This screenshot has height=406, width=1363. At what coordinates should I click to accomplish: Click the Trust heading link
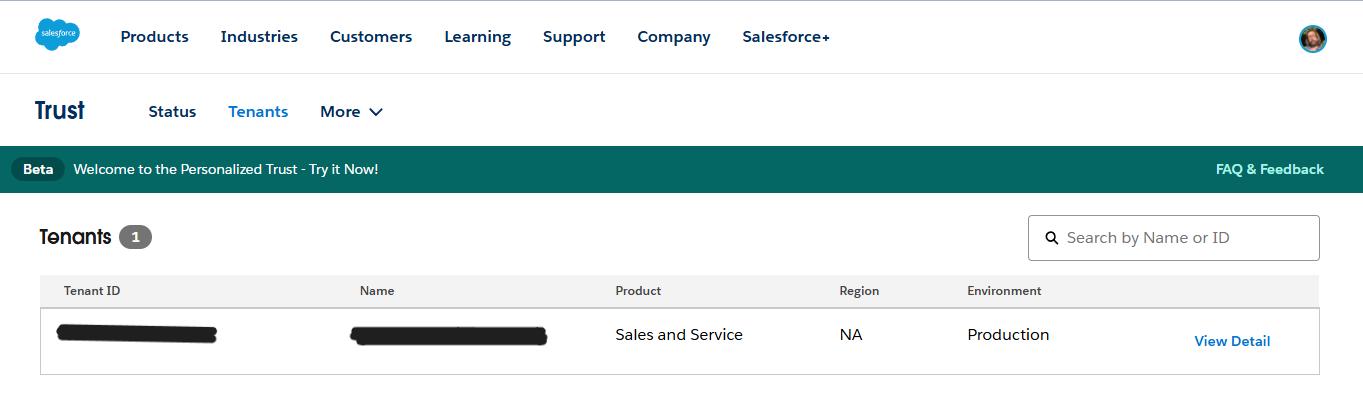60,111
